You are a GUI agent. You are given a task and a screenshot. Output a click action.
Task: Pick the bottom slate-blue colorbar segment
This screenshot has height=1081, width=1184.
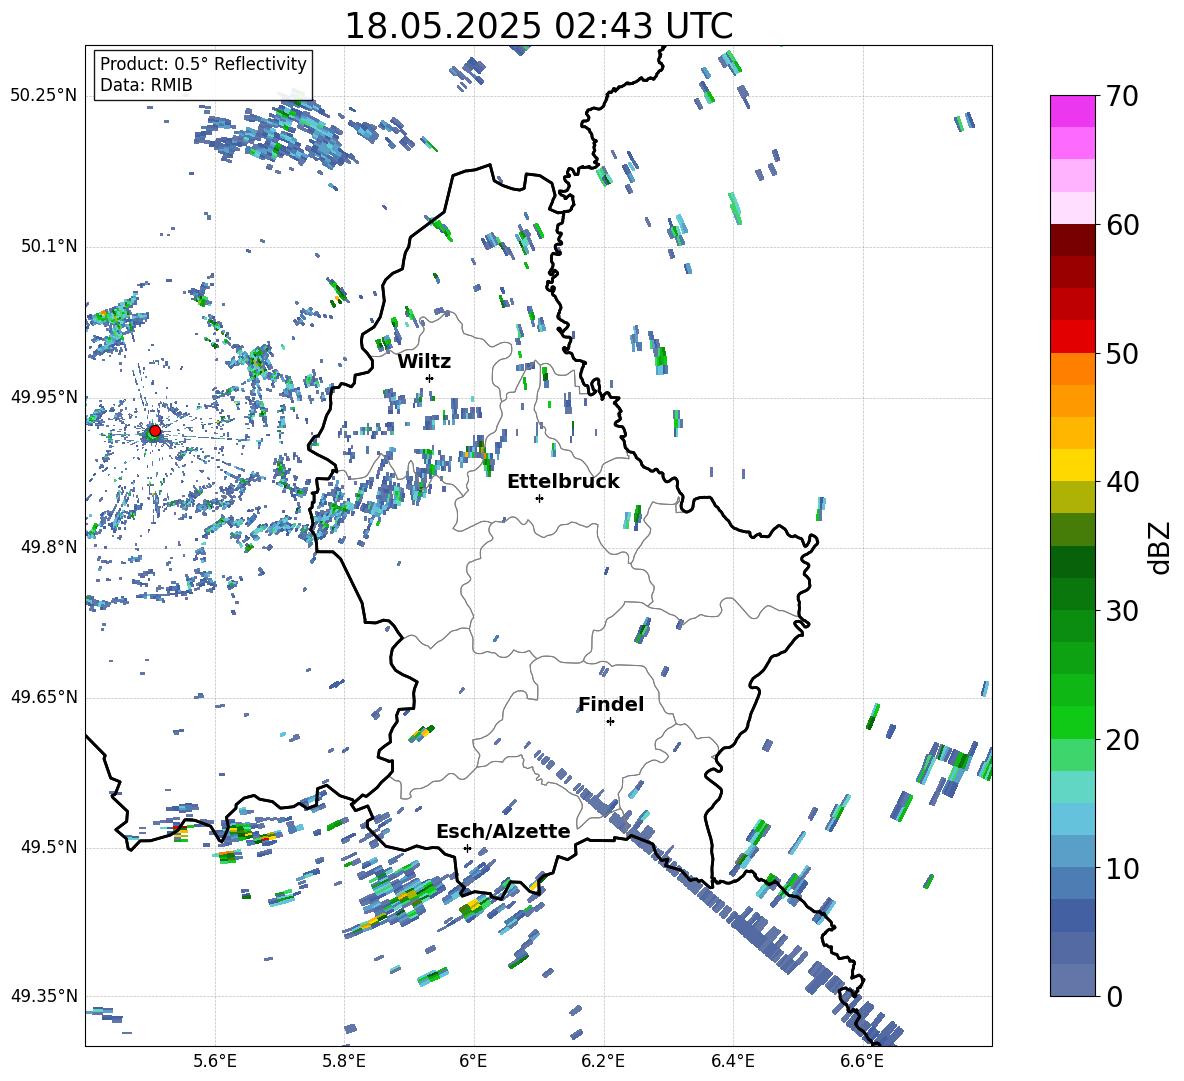click(1073, 980)
